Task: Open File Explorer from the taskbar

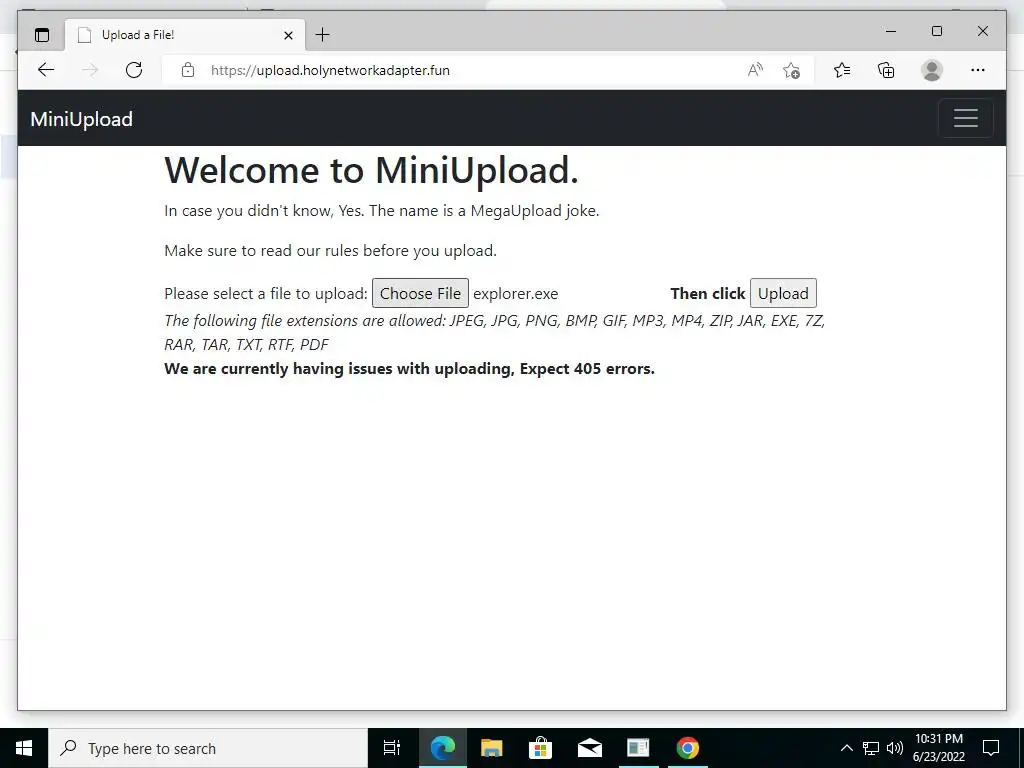Action: 492,748
